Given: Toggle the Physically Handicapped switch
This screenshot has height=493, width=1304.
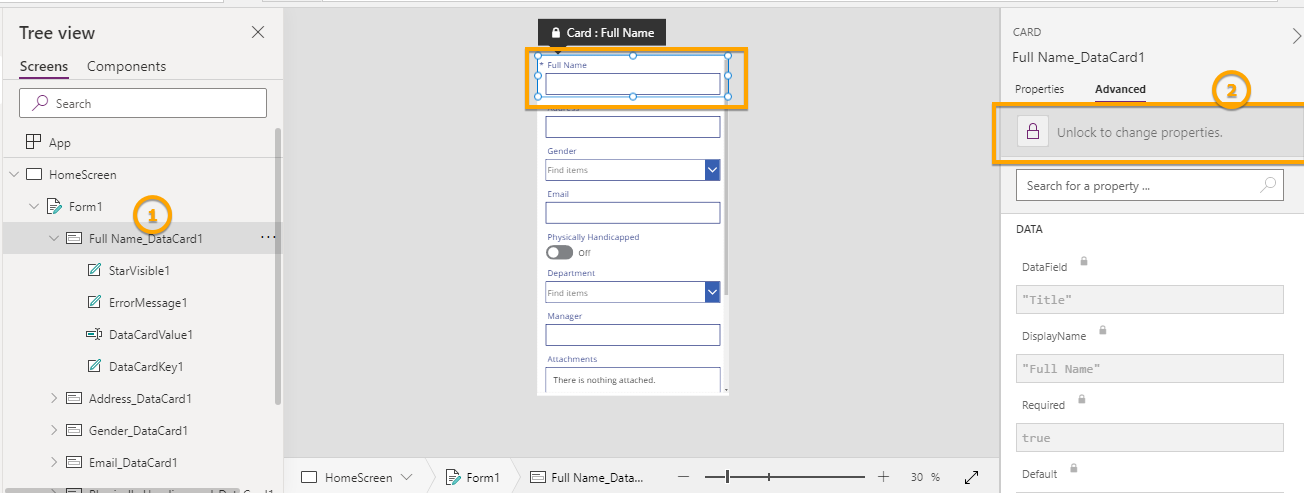Looking at the screenshot, I should (560, 253).
